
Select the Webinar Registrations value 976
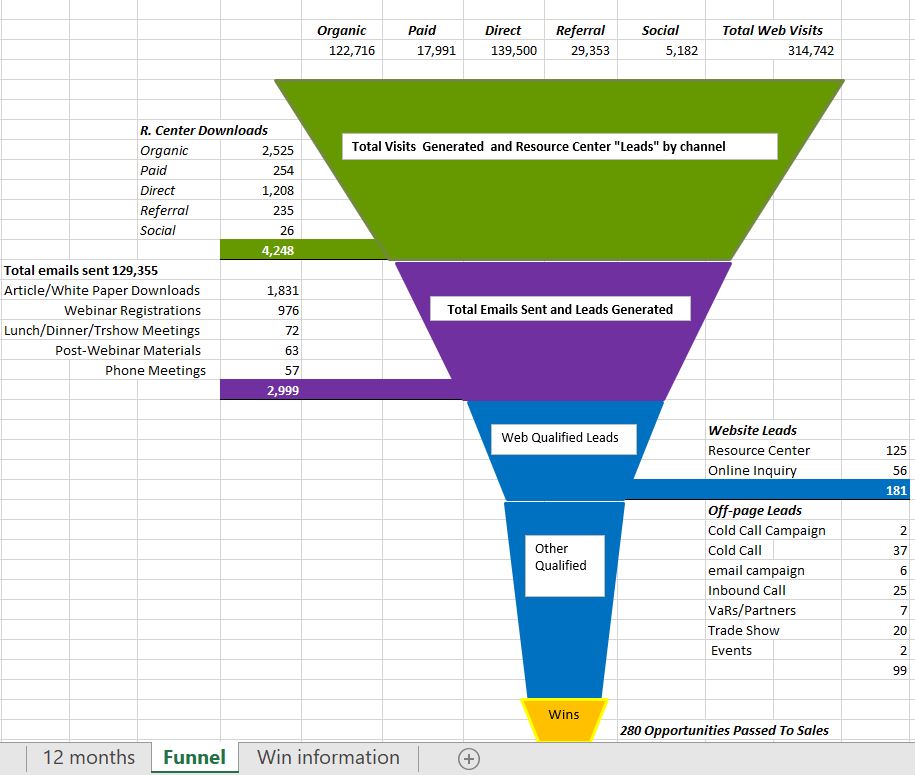click(x=287, y=310)
